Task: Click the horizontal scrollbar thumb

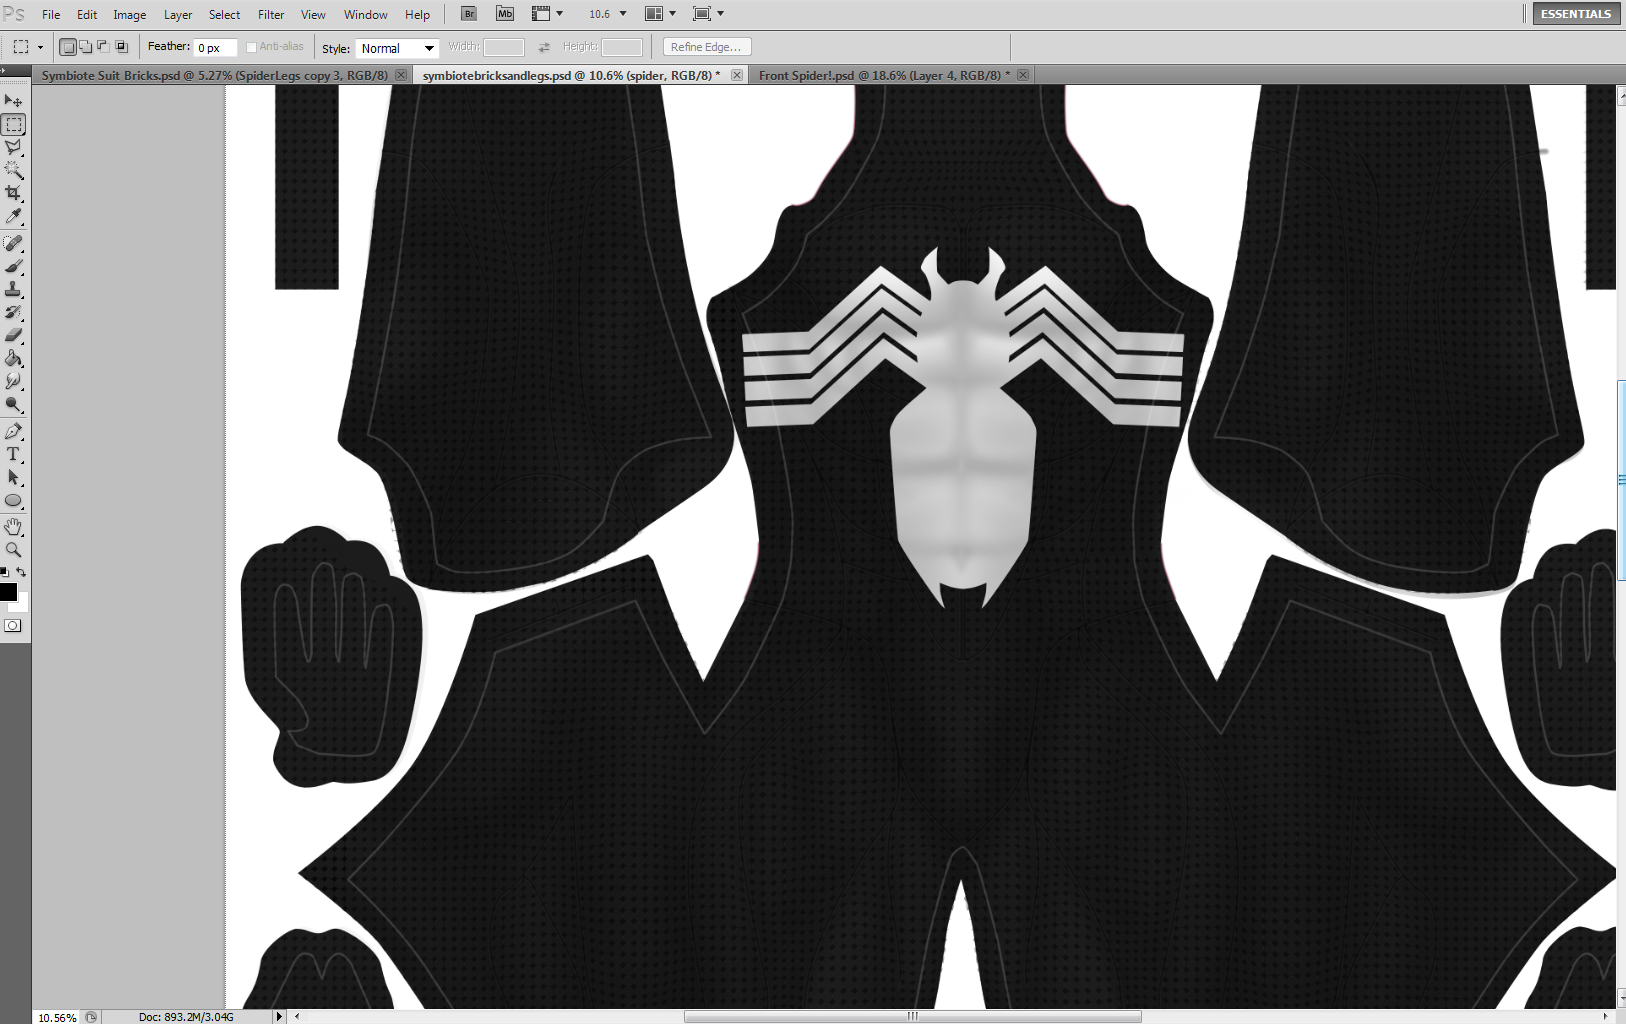Action: click(x=912, y=1016)
